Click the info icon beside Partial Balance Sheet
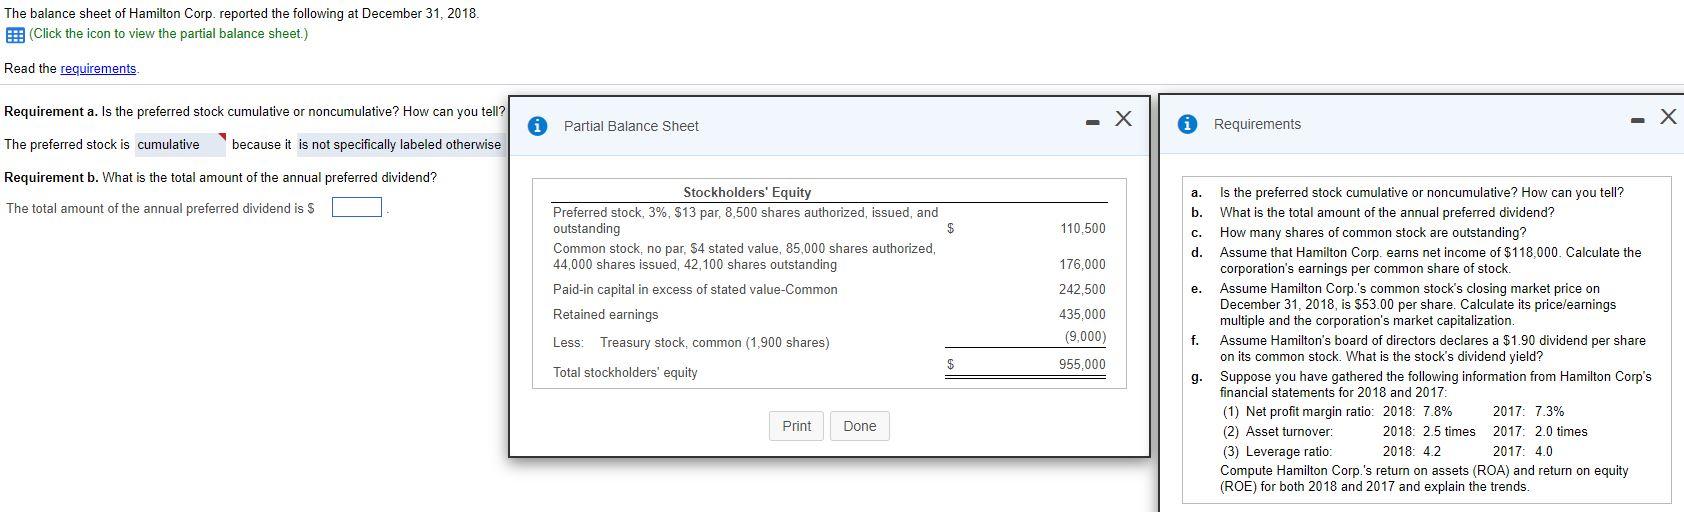Screen dimensions: 1684x512 point(538,126)
